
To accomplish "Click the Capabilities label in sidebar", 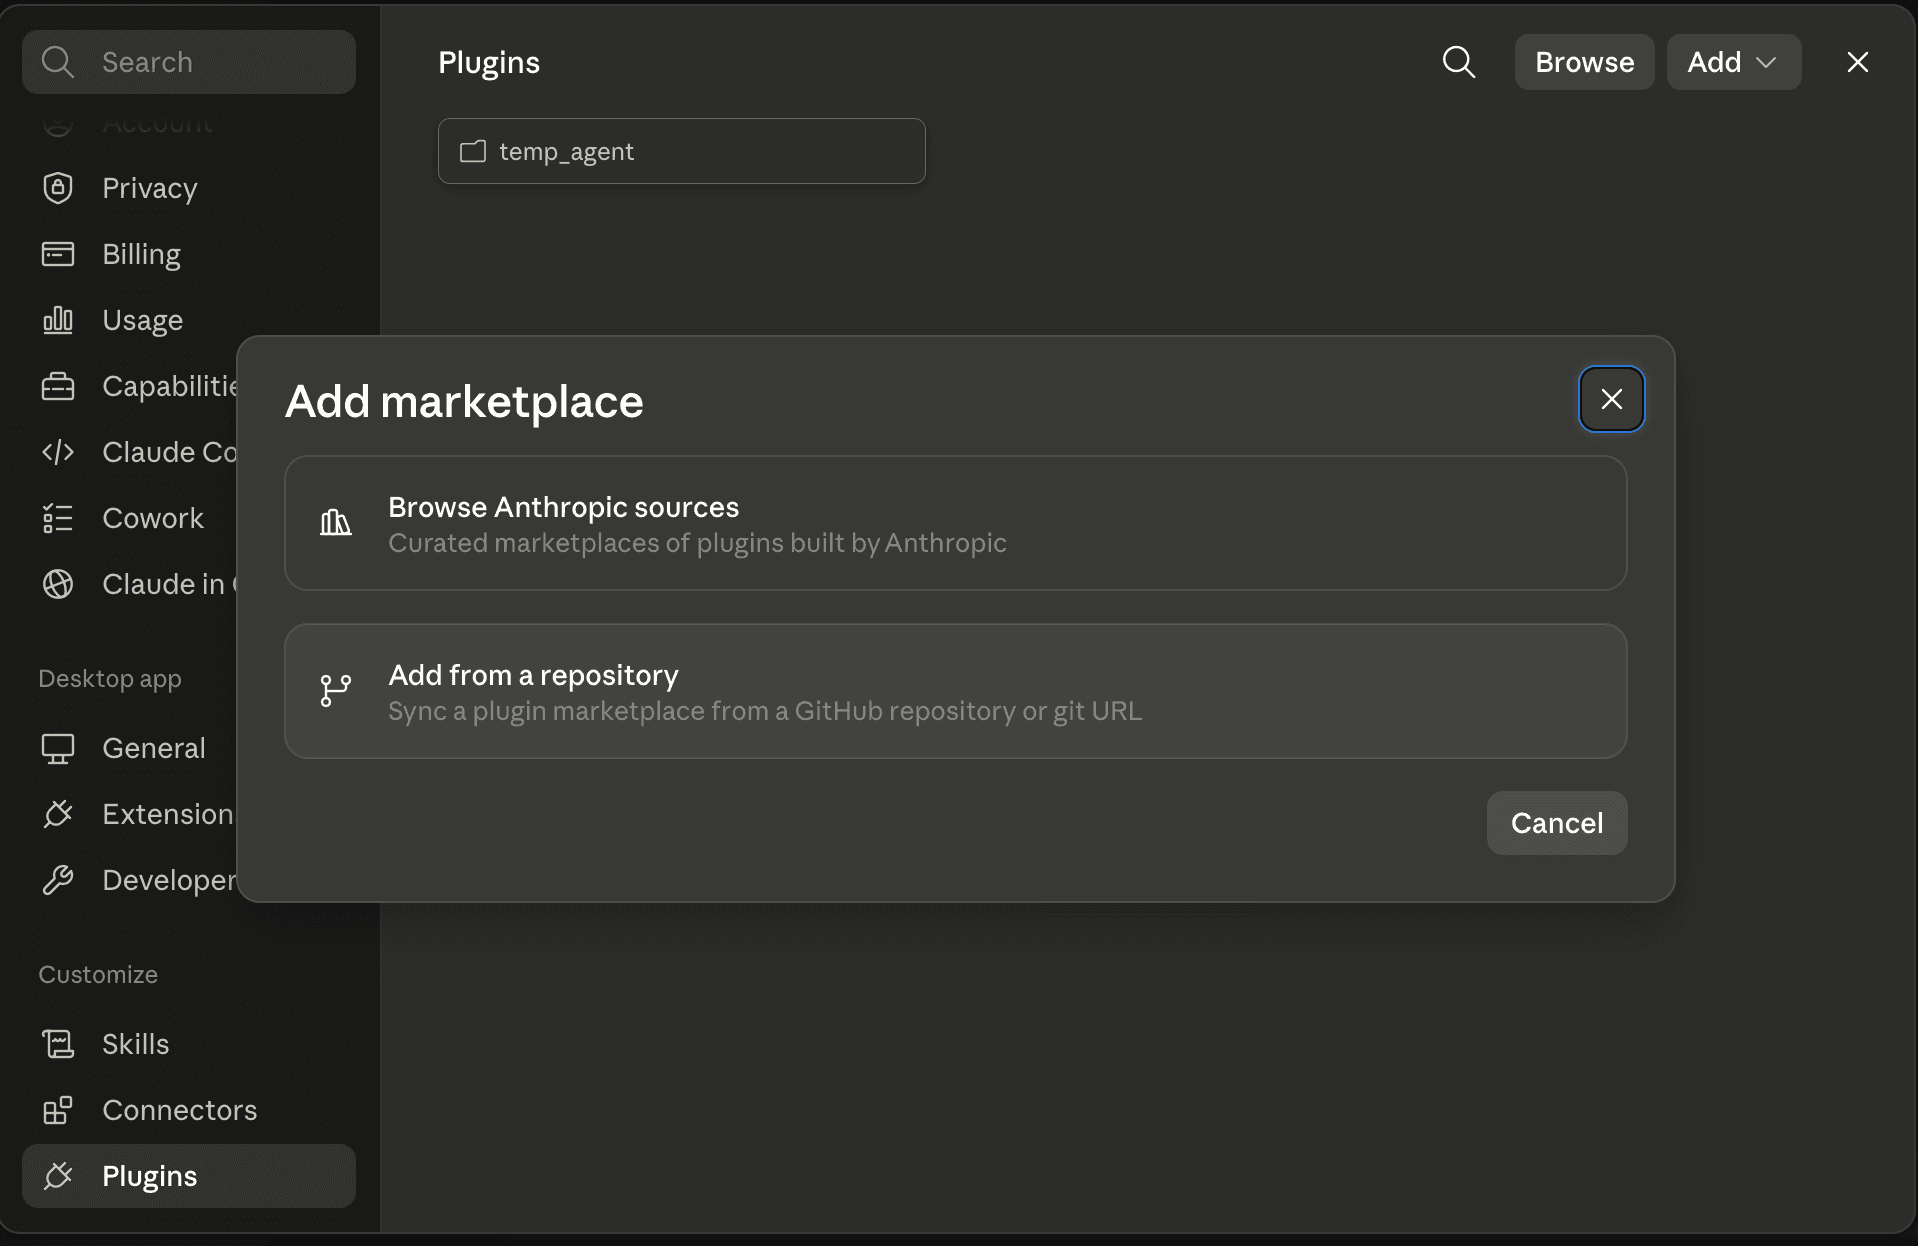I will [170, 386].
